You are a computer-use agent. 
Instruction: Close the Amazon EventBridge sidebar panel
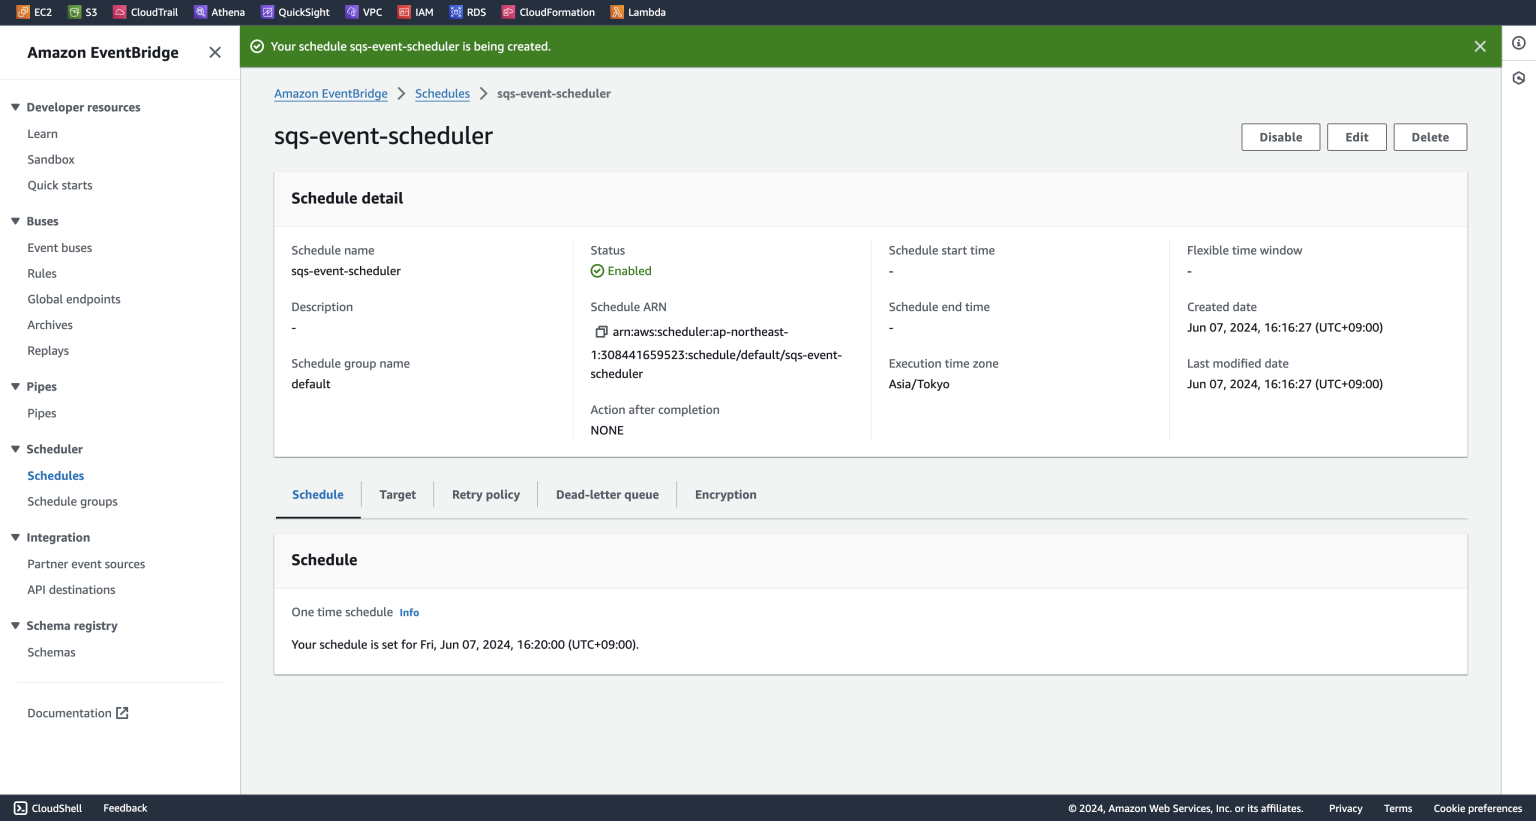point(215,52)
